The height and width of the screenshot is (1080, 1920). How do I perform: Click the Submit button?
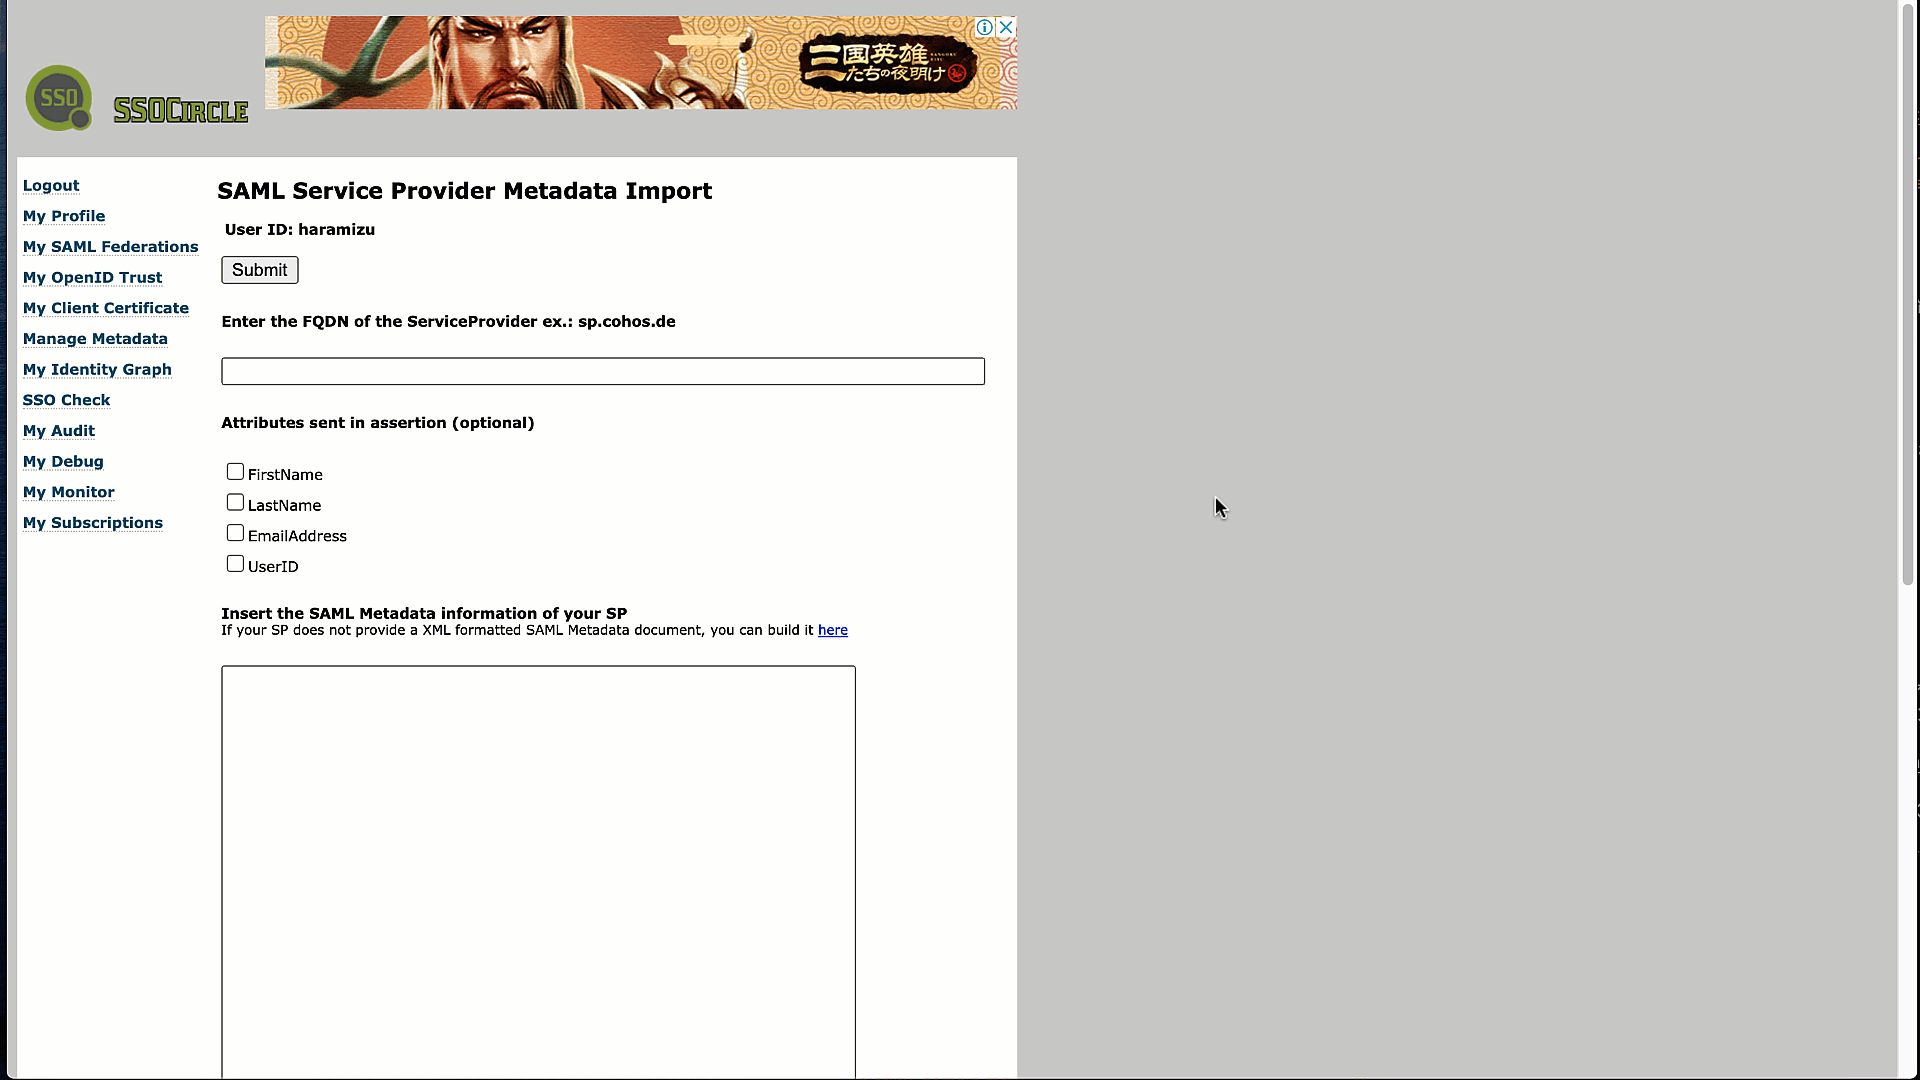click(x=260, y=269)
